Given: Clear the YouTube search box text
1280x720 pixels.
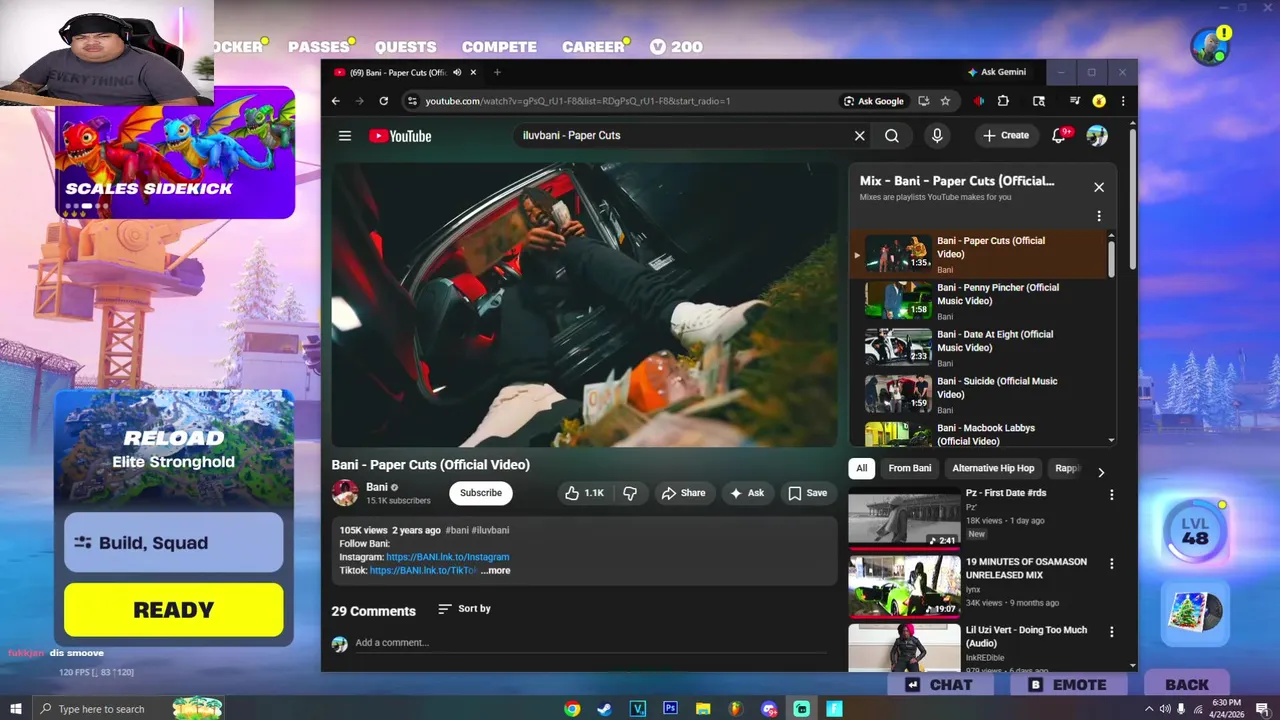Looking at the screenshot, I should click(859, 136).
